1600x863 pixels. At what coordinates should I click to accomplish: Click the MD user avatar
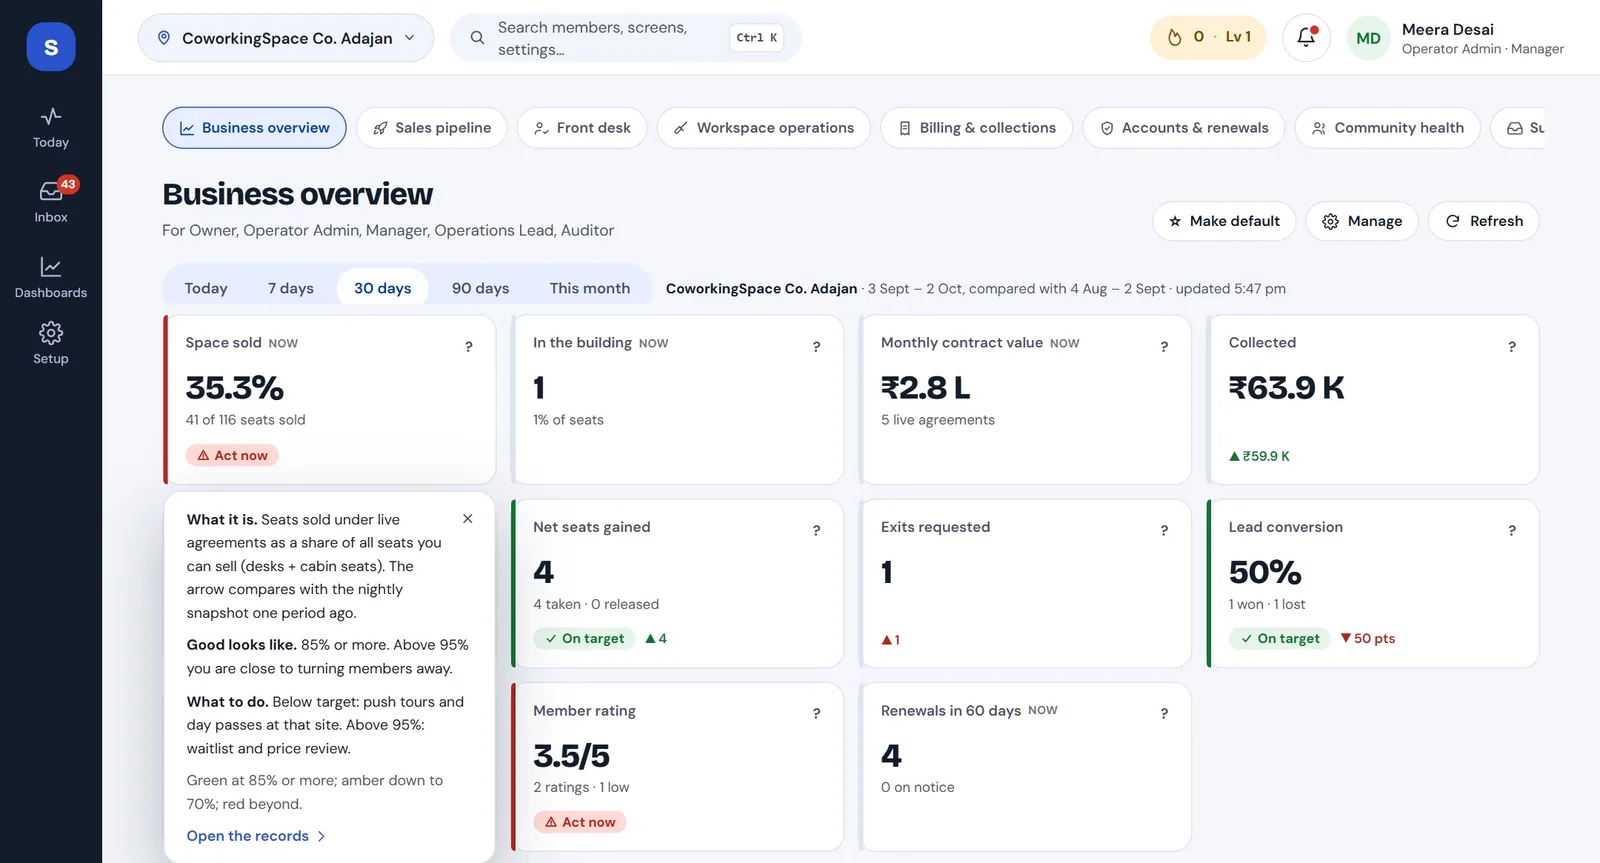[1368, 38]
